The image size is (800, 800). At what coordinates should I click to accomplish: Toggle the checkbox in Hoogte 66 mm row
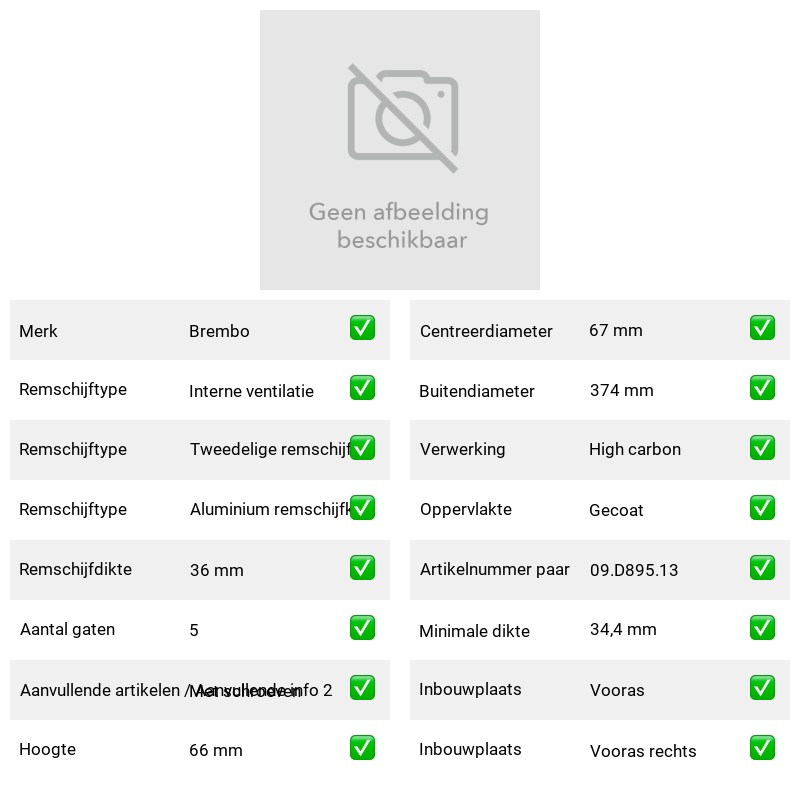362,748
